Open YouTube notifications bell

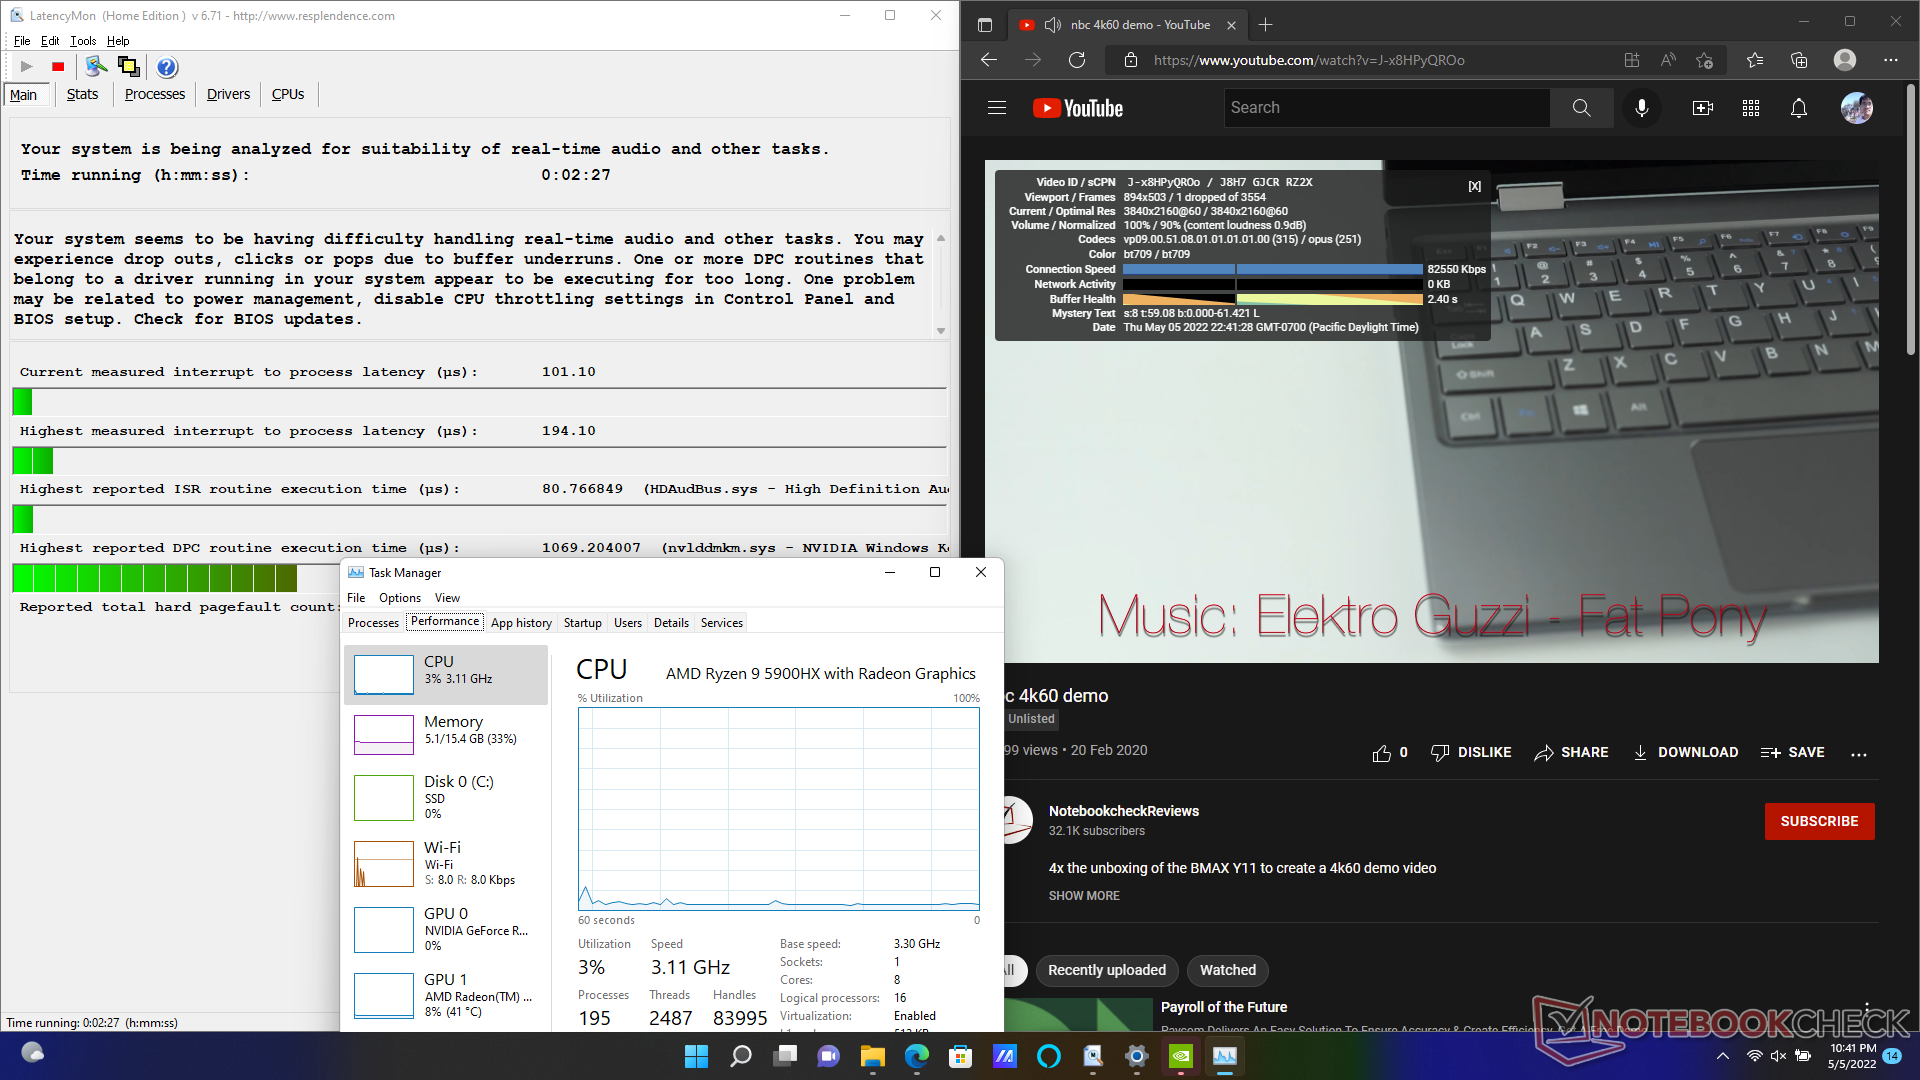pyautogui.click(x=1798, y=108)
